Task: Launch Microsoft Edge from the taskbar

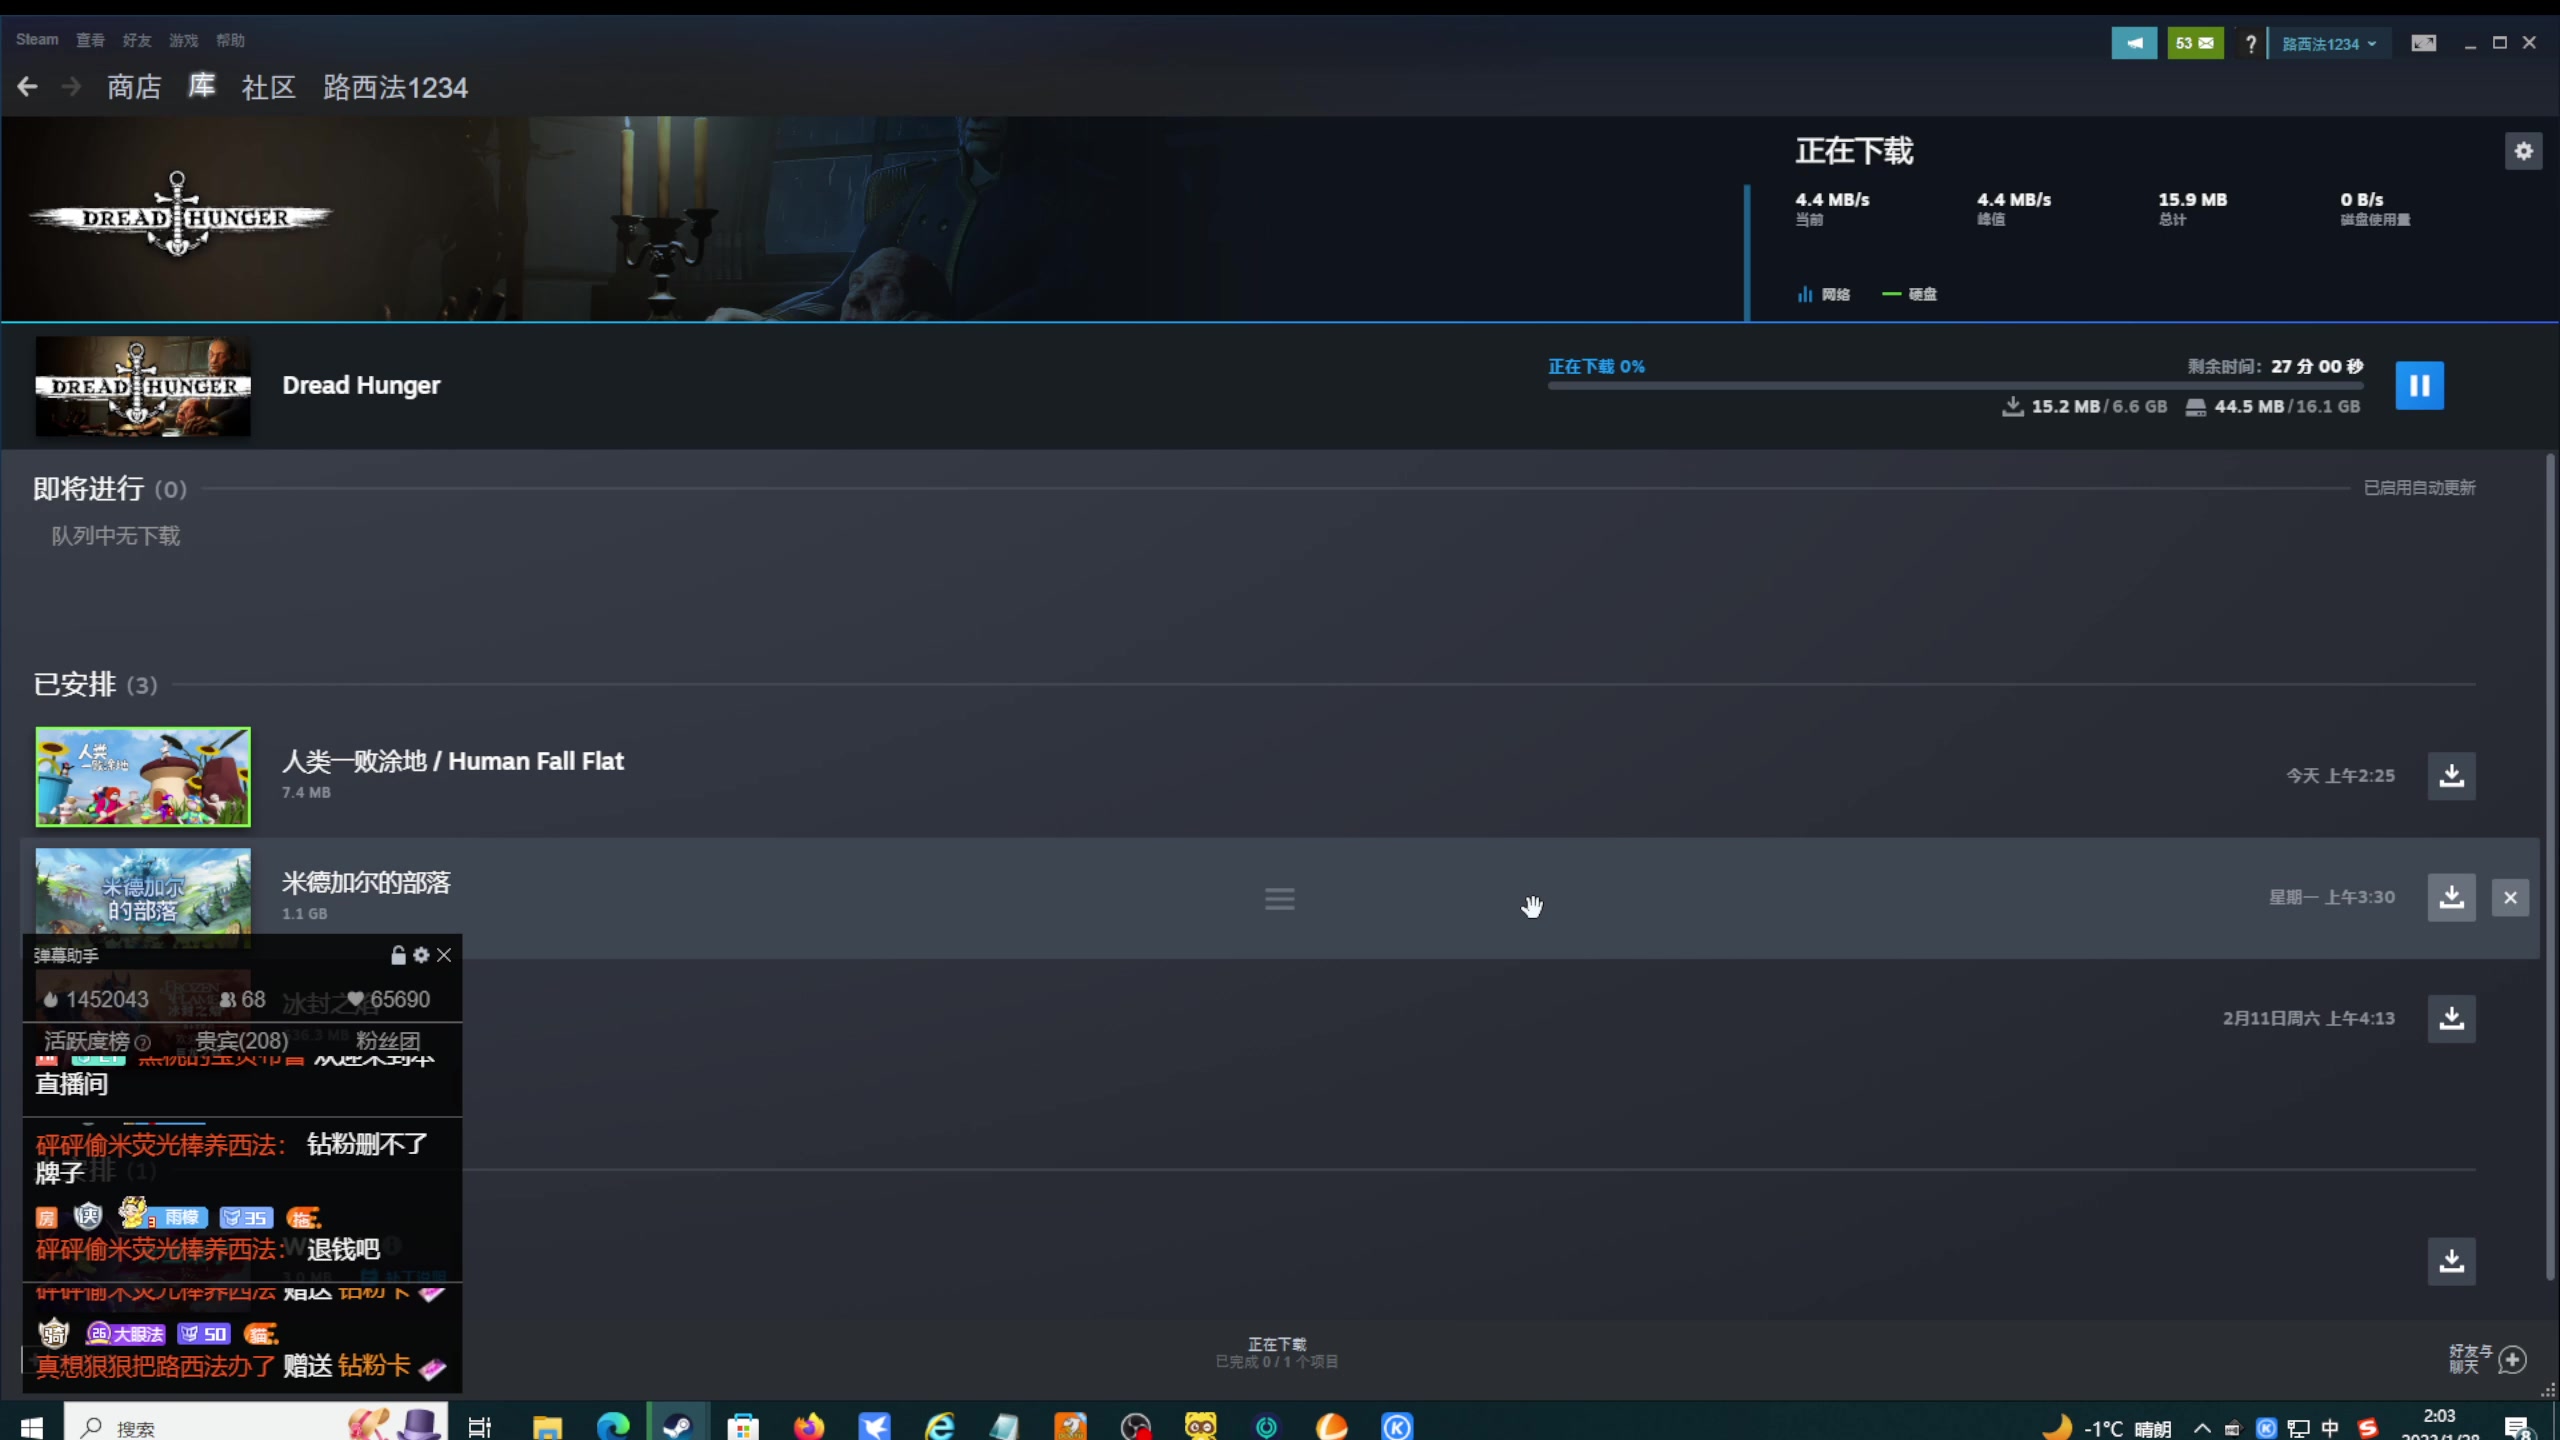Action: pyautogui.click(x=613, y=1427)
